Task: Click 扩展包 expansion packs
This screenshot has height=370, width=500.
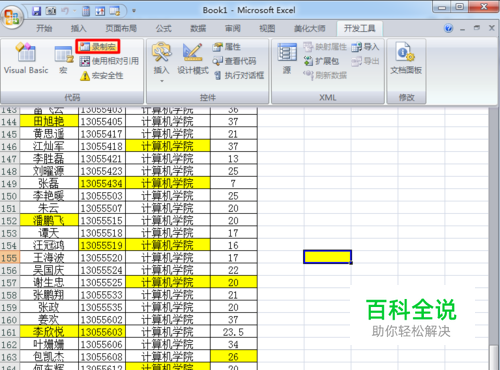Action: [321, 61]
